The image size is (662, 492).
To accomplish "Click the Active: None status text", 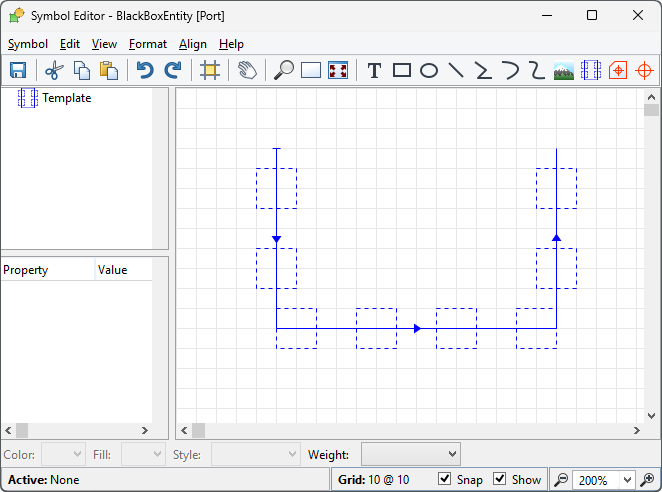I will coord(43,480).
